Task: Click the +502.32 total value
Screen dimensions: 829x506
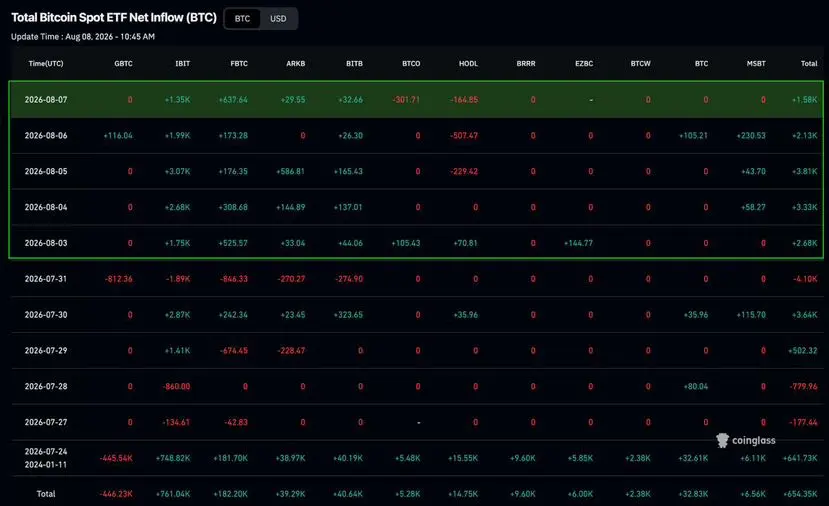Action: (x=803, y=351)
